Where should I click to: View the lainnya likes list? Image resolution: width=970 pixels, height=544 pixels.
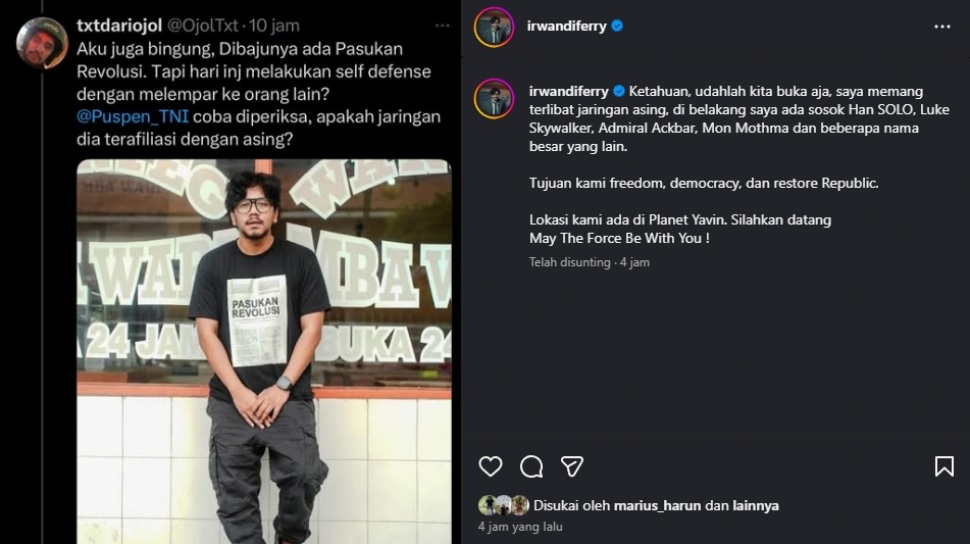pyautogui.click(x=755, y=506)
